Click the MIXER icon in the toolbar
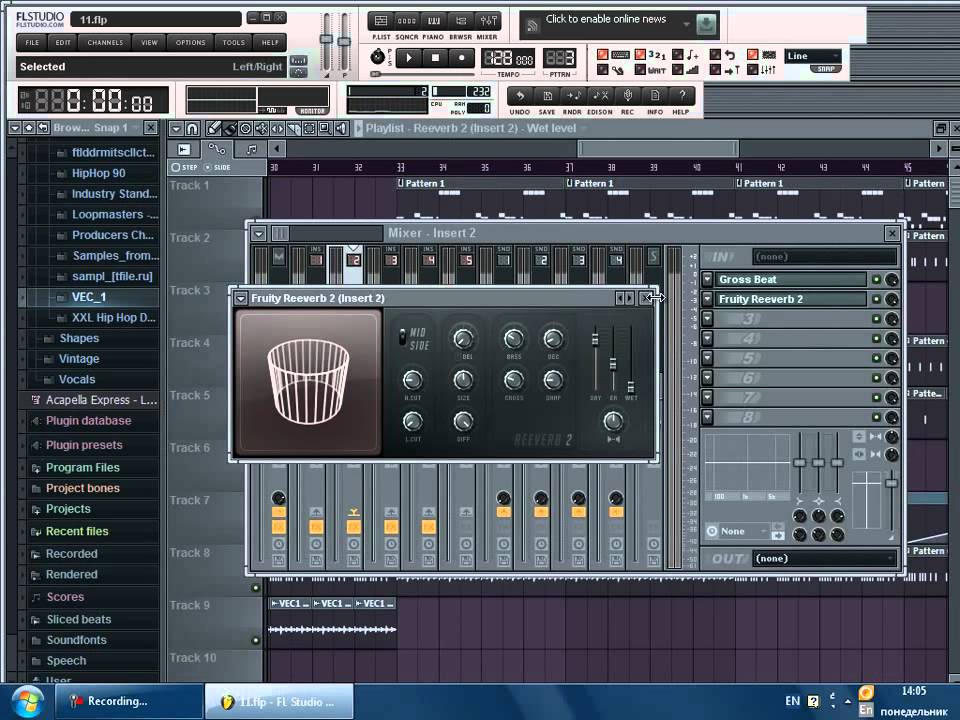This screenshot has width=960, height=720. (x=487, y=22)
